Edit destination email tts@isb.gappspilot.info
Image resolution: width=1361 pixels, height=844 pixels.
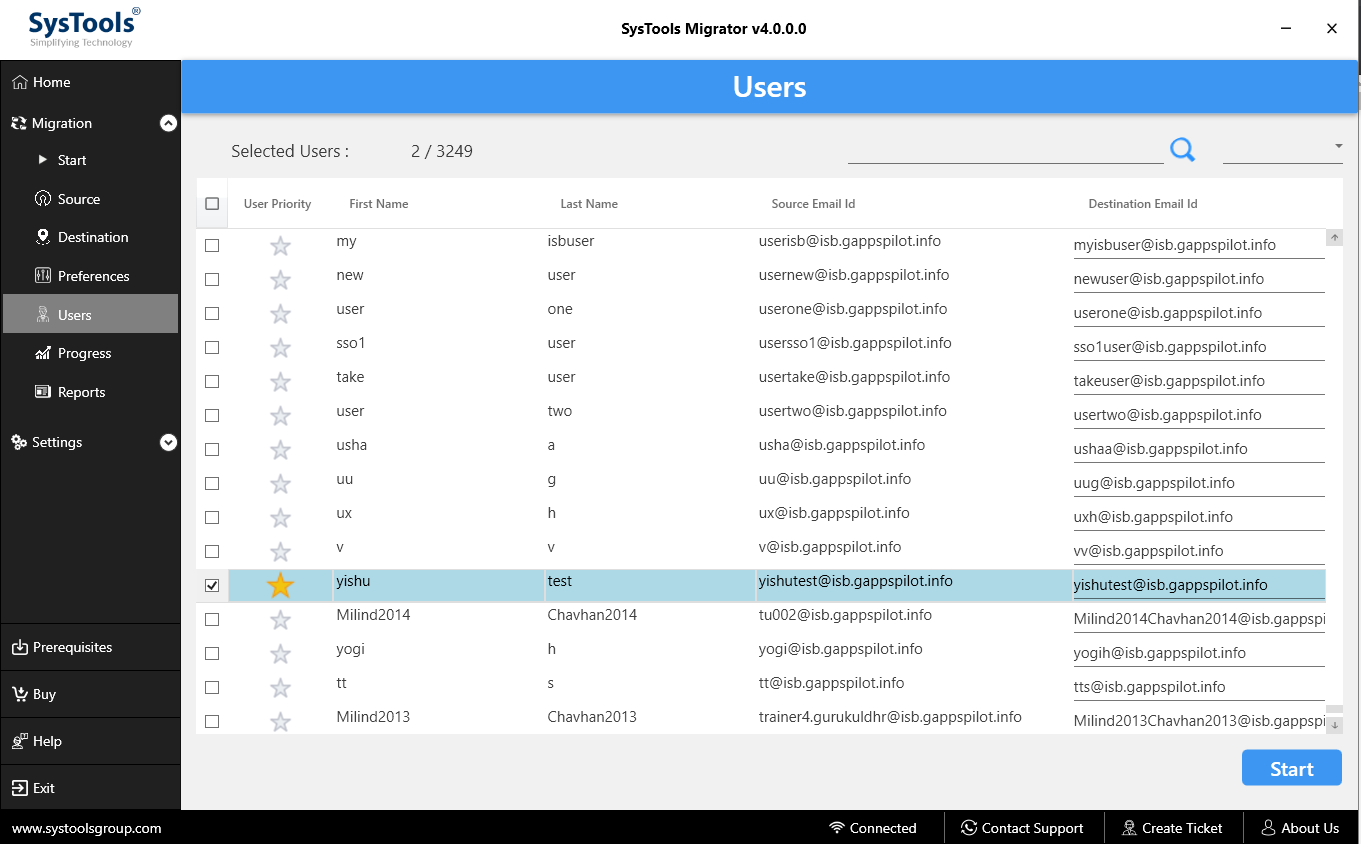coord(1199,687)
